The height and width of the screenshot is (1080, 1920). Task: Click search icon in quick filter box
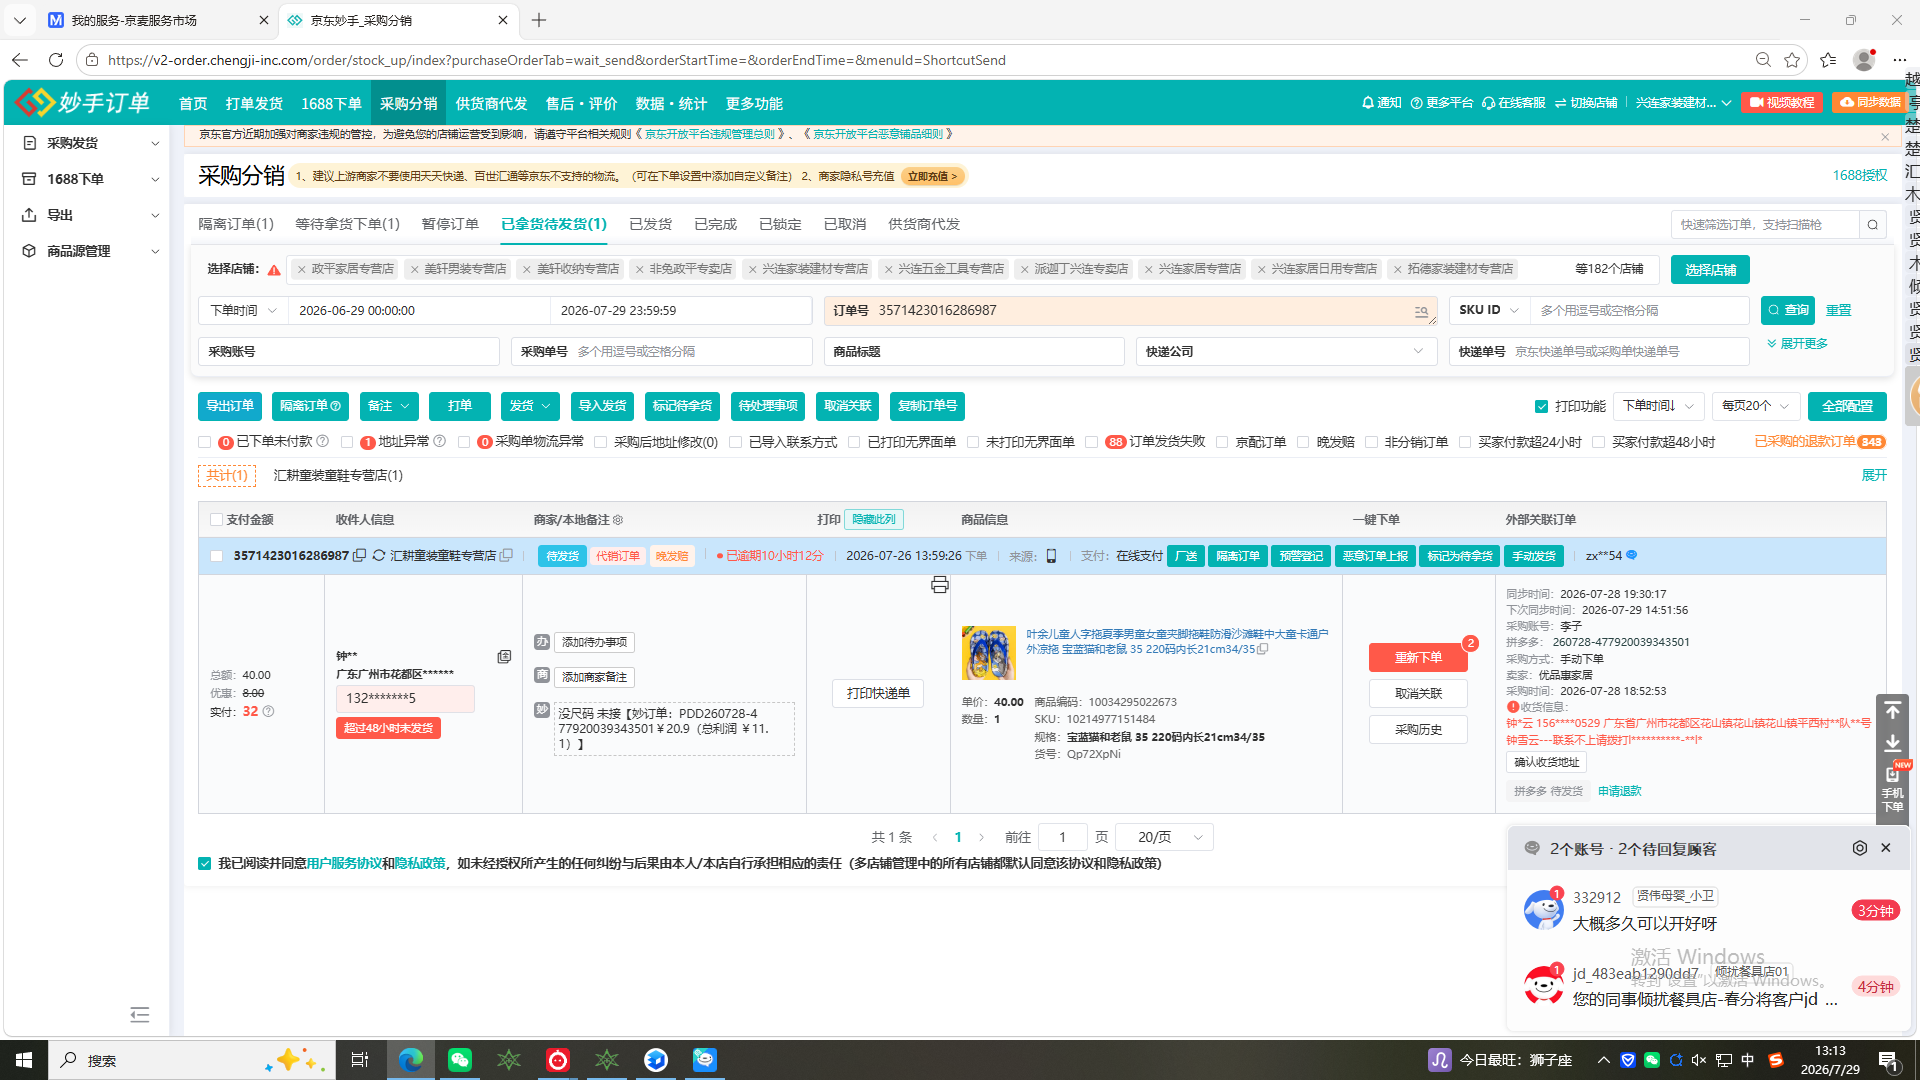point(1873,225)
